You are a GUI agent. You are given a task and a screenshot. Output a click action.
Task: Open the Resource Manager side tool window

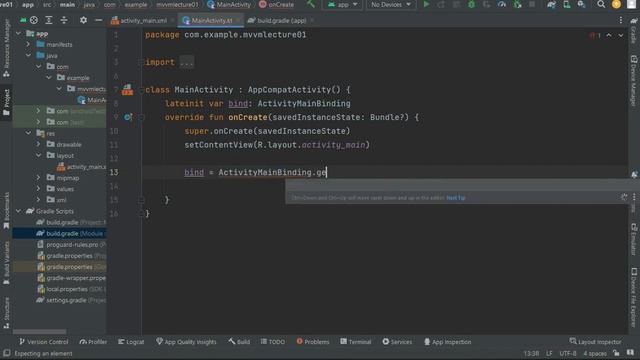click(x=7, y=48)
